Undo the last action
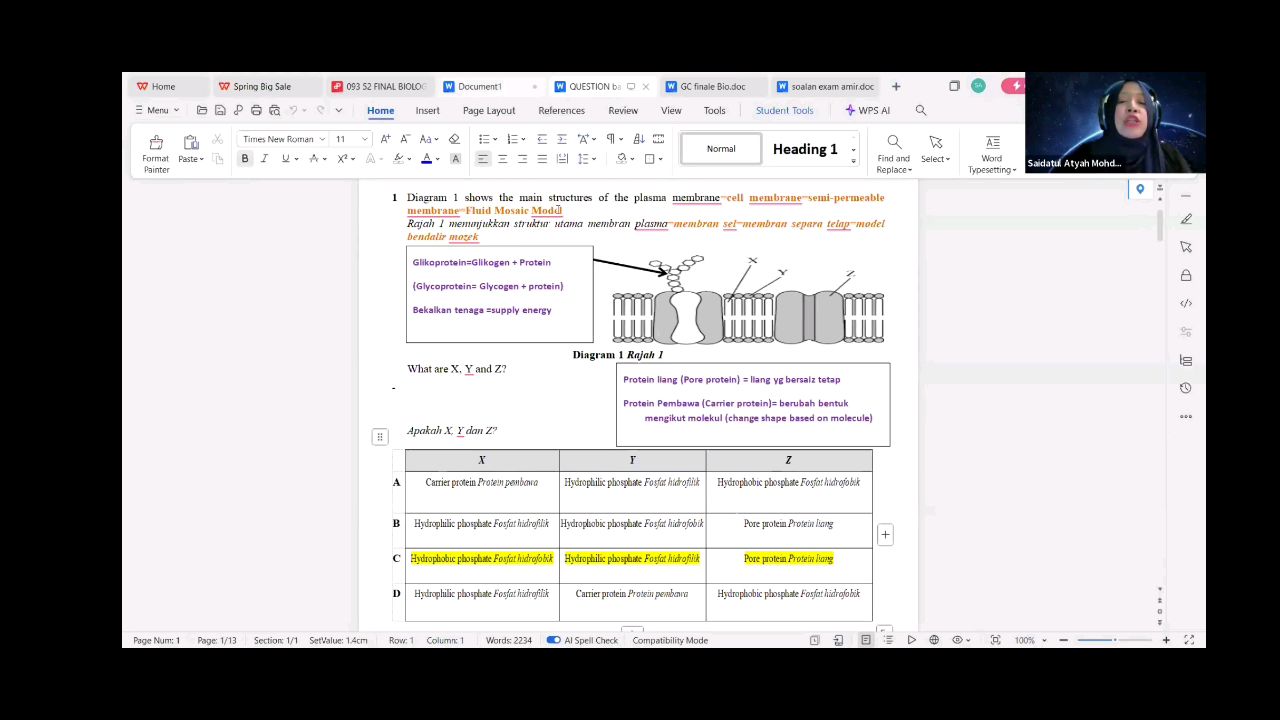This screenshot has width=1280, height=720. pyautogui.click(x=293, y=110)
